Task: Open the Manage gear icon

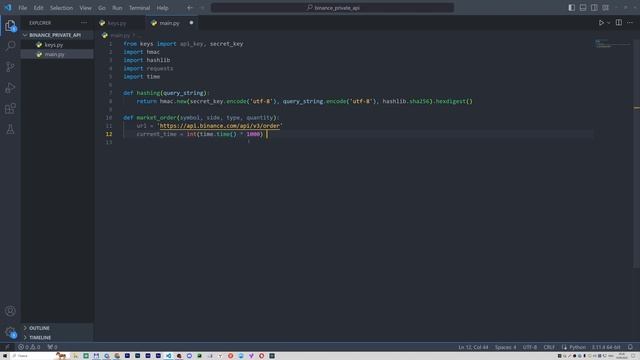Action: point(10,332)
